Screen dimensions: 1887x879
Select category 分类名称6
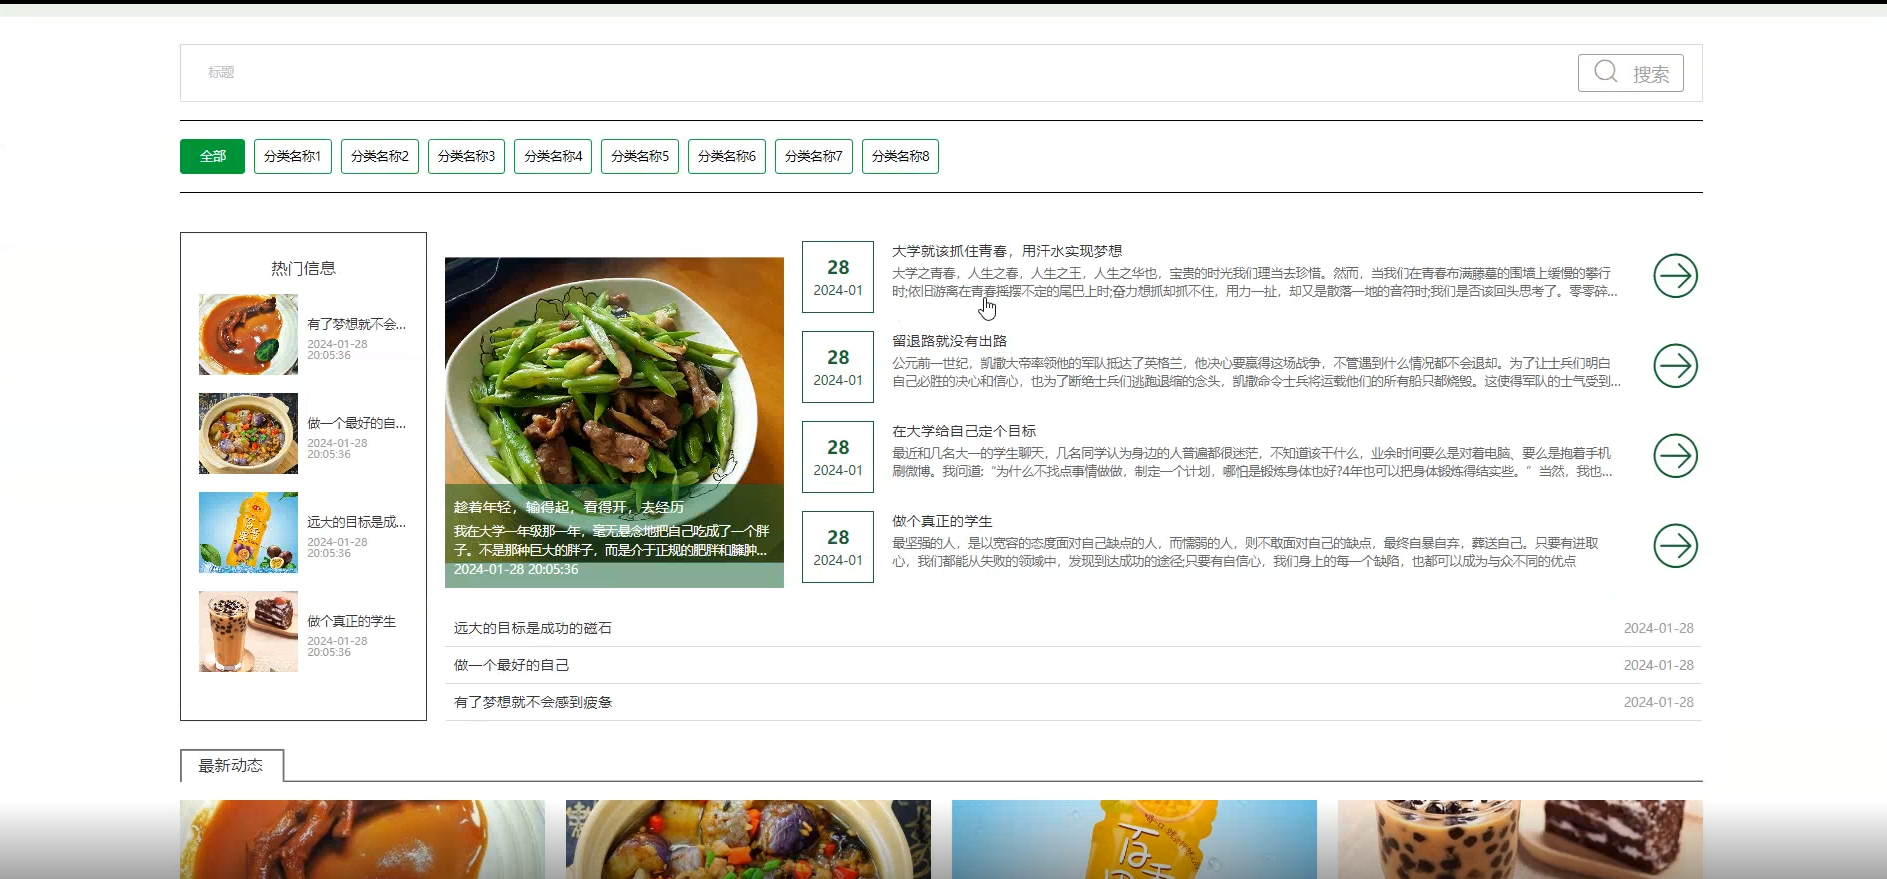(727, 156)
